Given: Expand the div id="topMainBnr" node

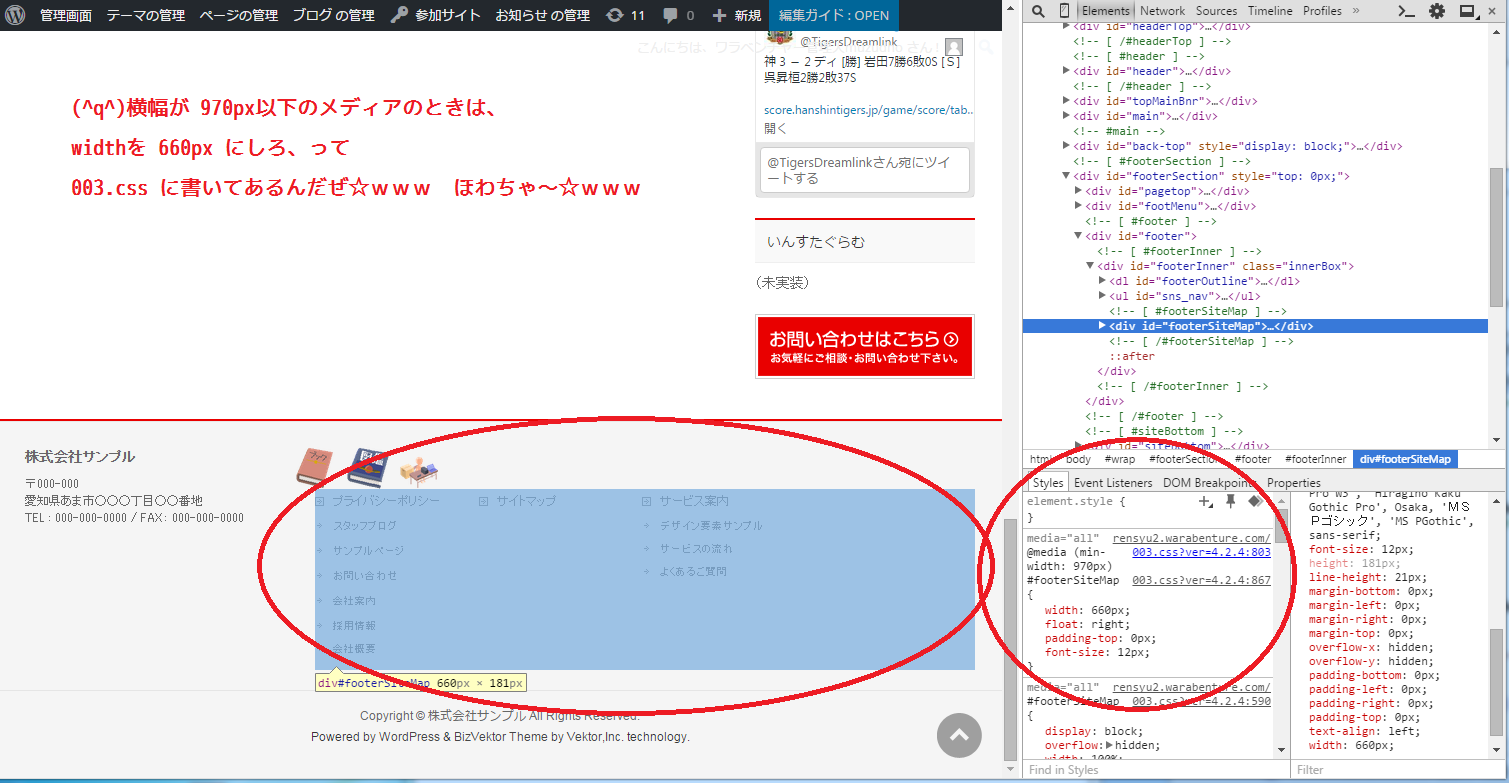Looking at the screenshot, I should [1066, 101].
